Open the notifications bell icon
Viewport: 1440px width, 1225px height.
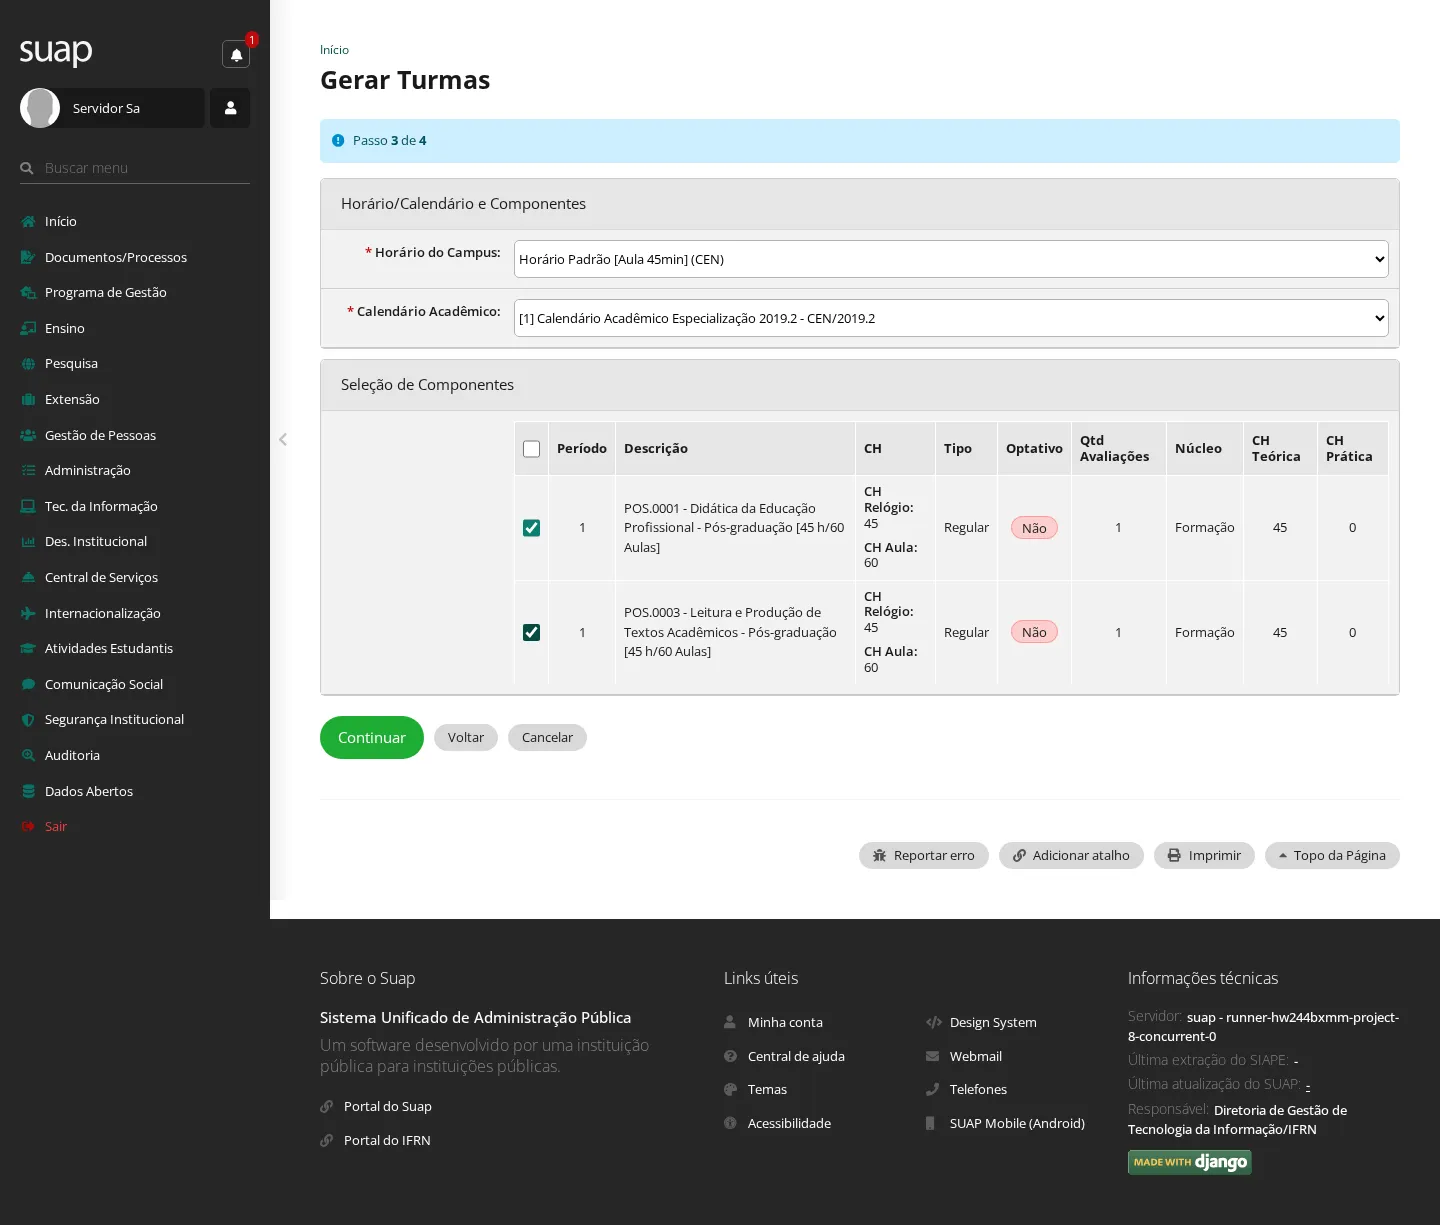236,54
